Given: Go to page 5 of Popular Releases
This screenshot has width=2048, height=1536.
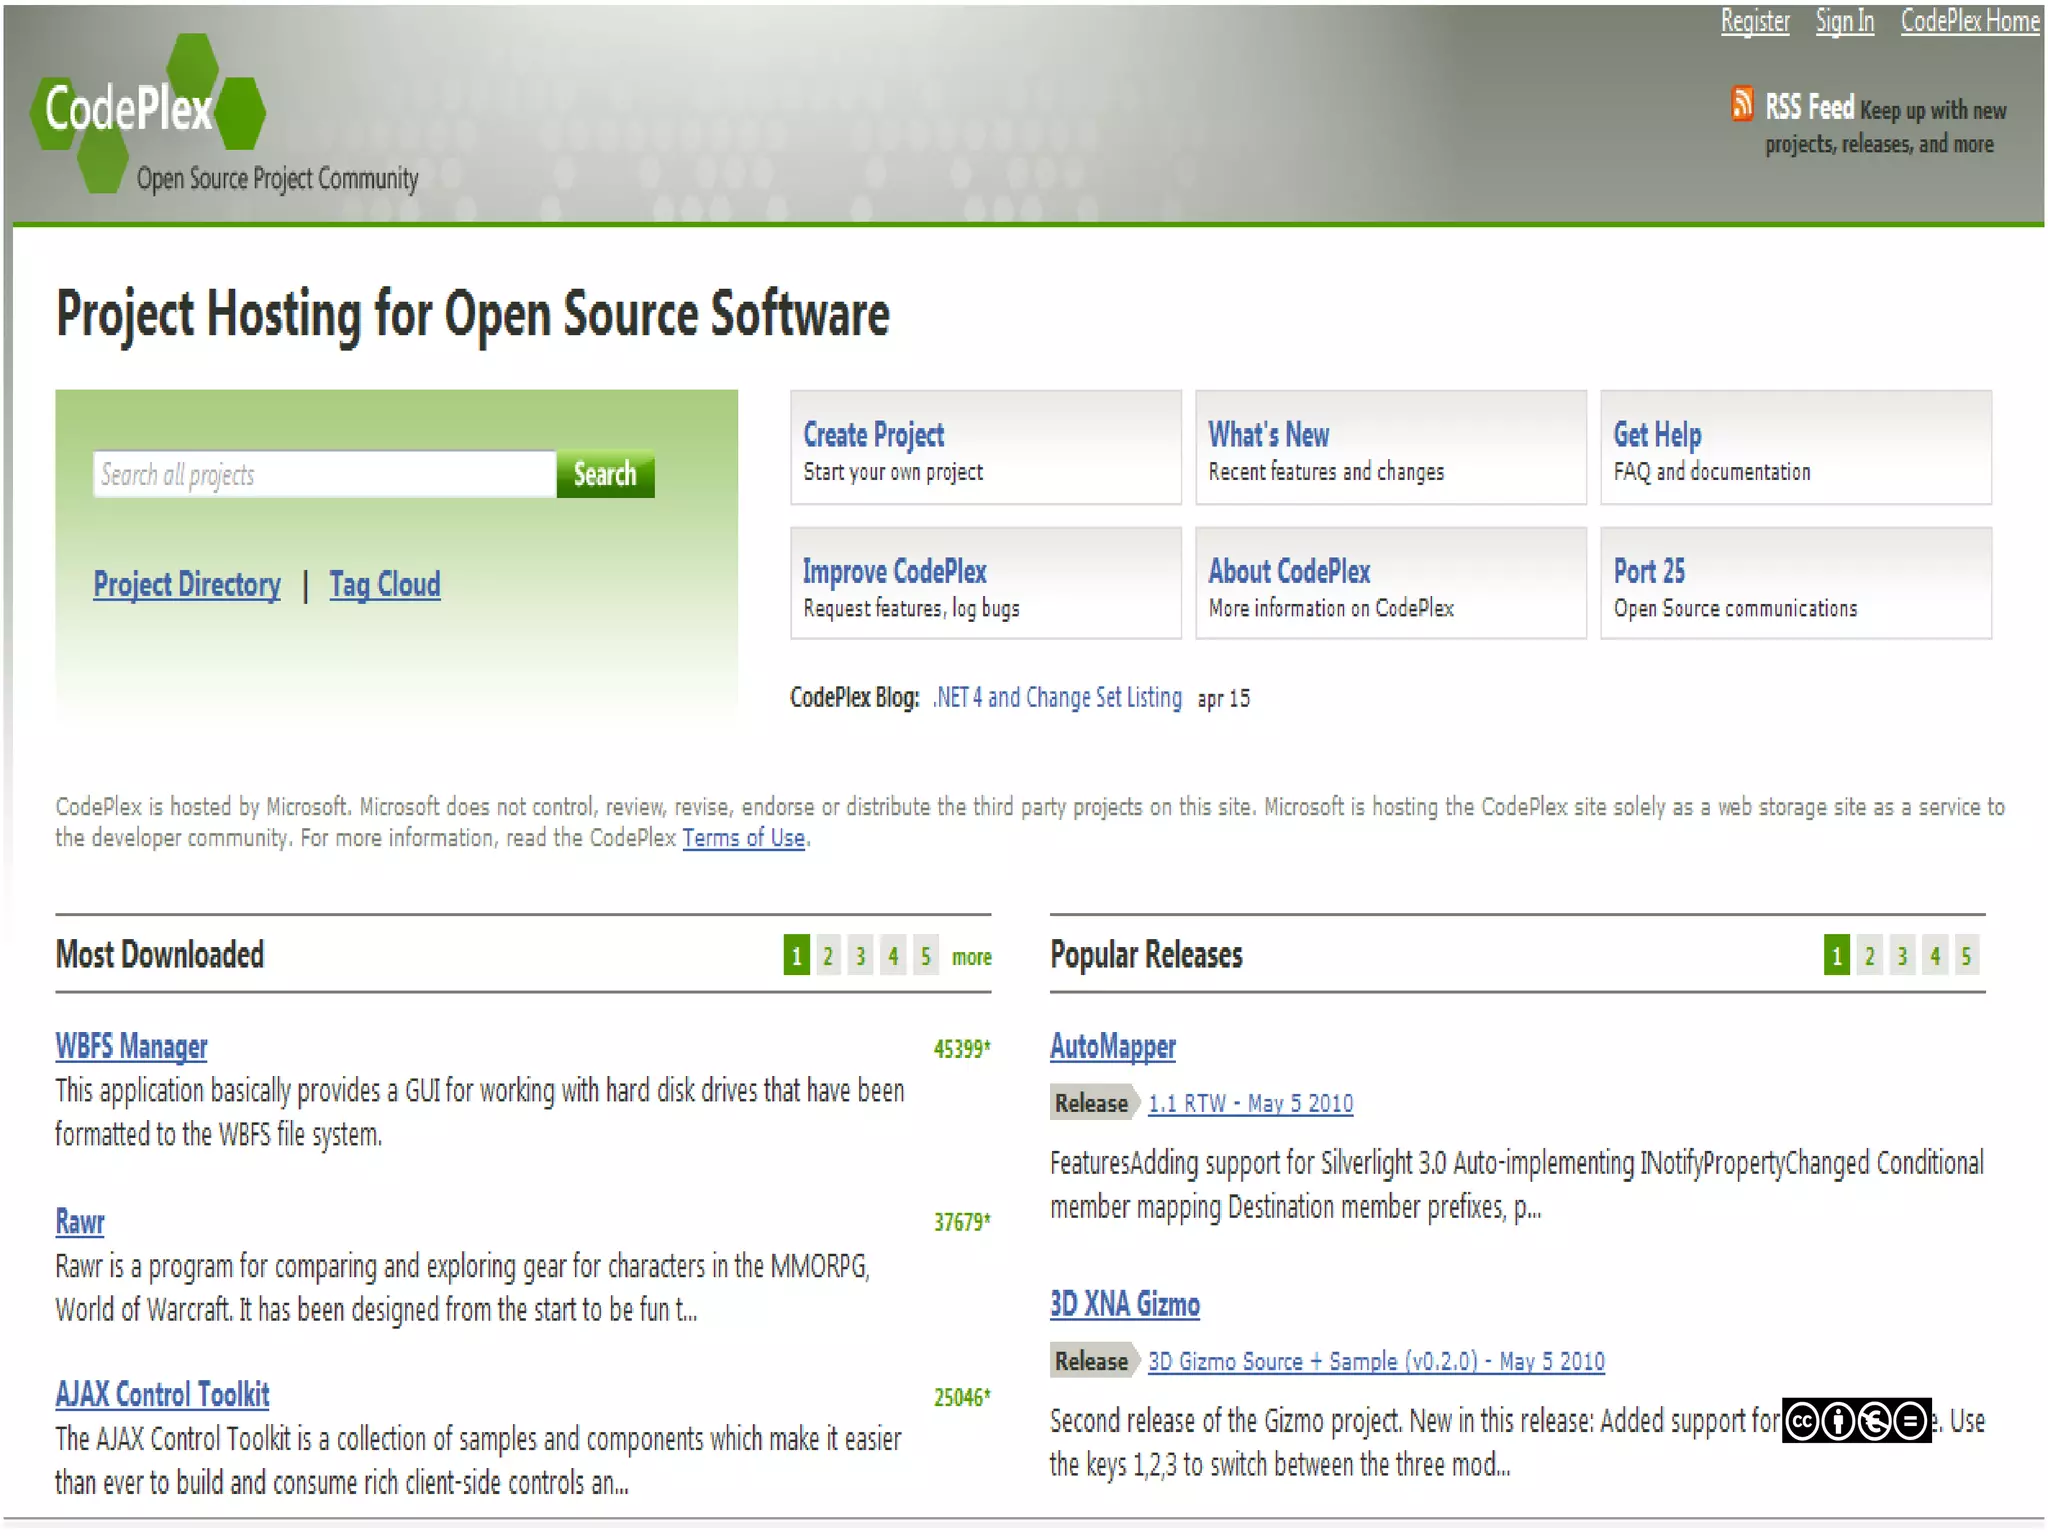Looking at the screenshot, I should pyautogui.click(x=1966, y=956).
